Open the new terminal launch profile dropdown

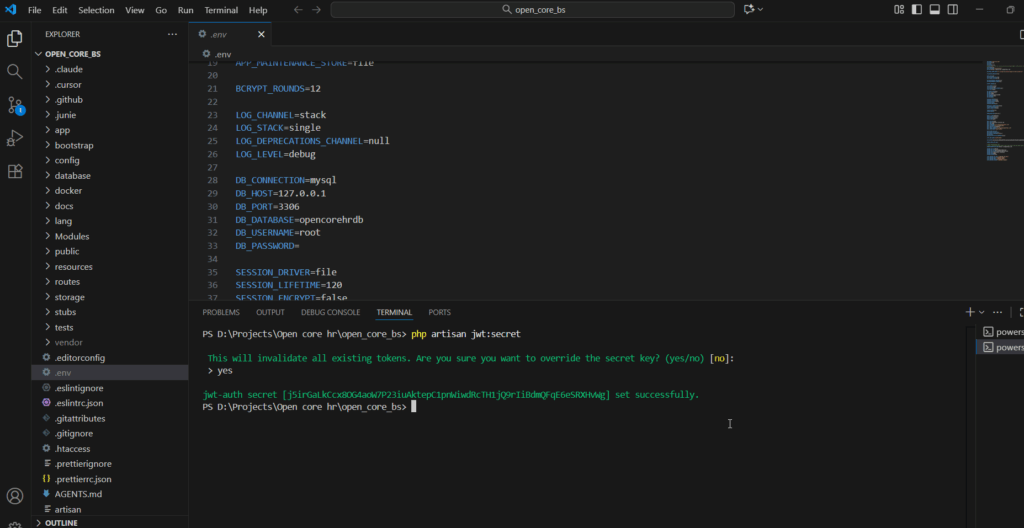pos(982,312)
